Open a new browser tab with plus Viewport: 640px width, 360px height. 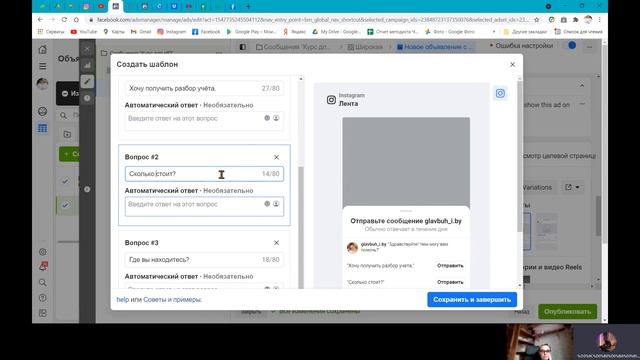(248, 7)
